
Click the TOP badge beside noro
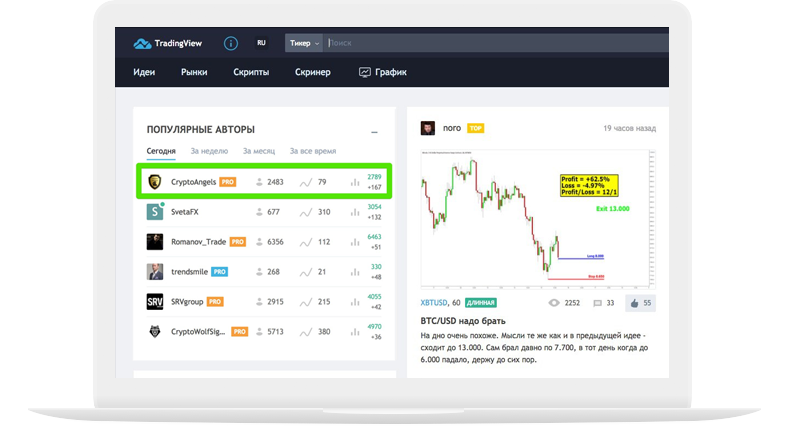[x=475, y=128]
